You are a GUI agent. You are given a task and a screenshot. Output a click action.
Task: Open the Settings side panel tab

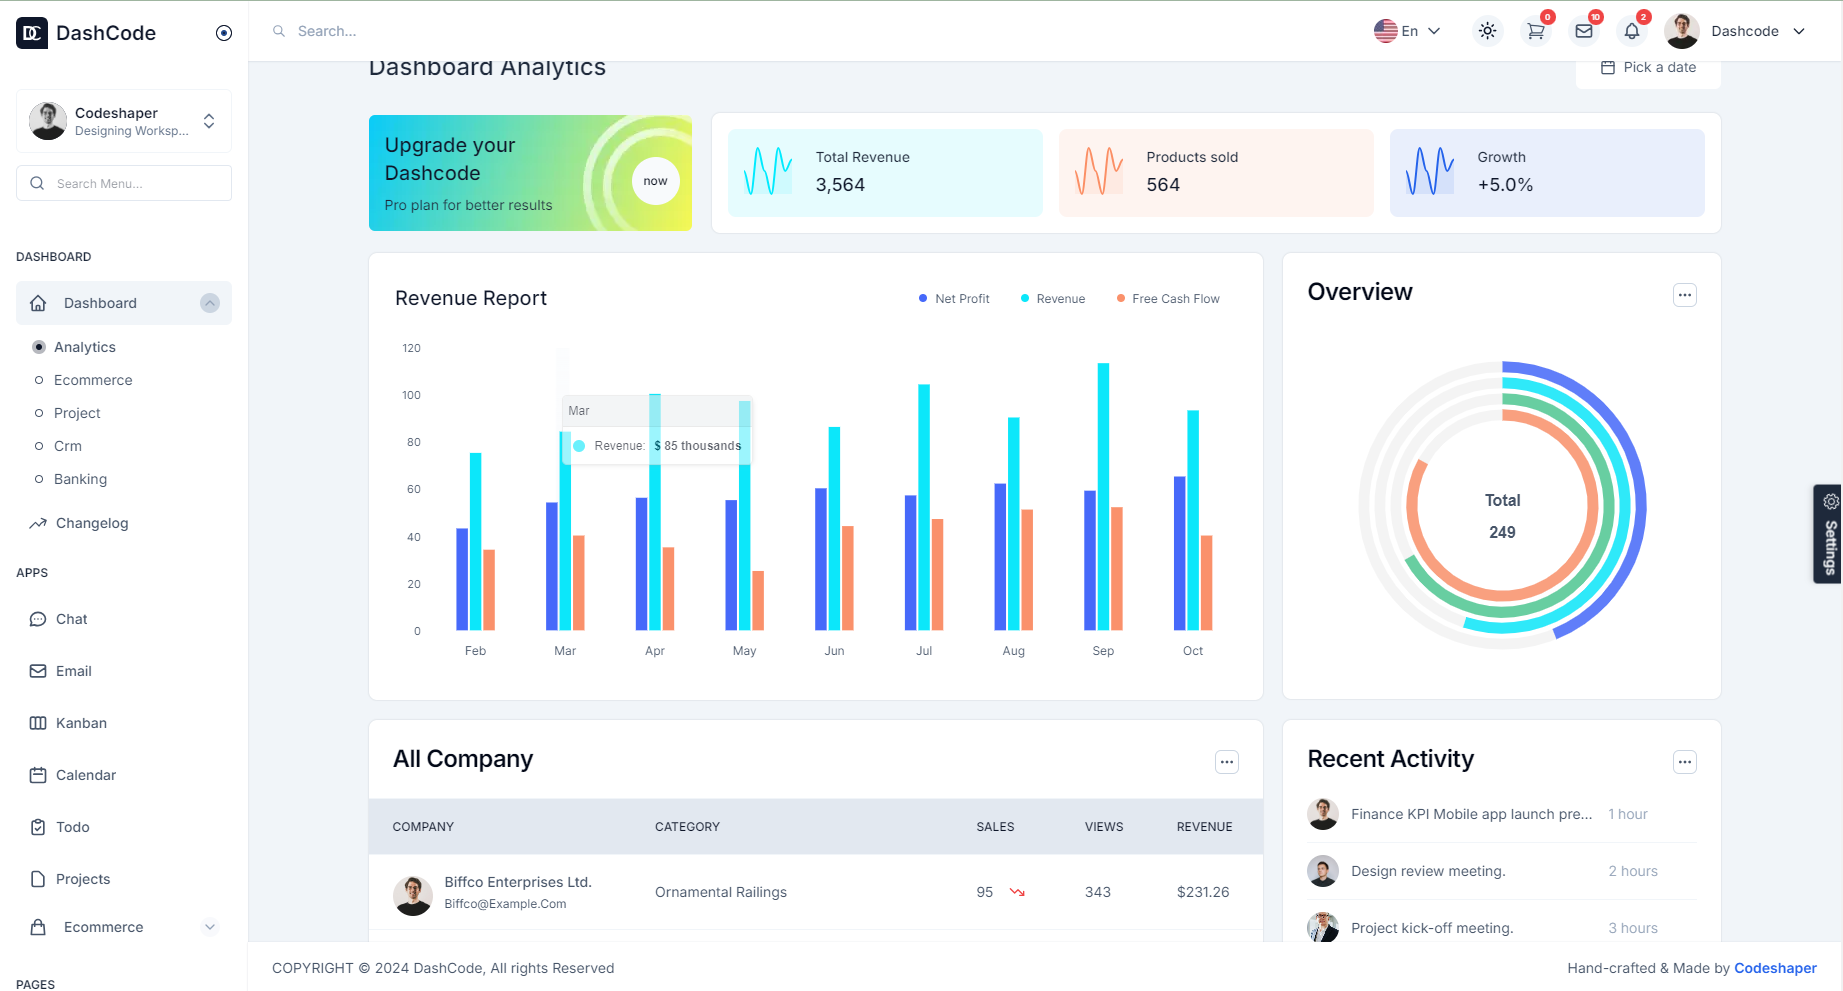pyautogui.click(x=1829, y=534)
